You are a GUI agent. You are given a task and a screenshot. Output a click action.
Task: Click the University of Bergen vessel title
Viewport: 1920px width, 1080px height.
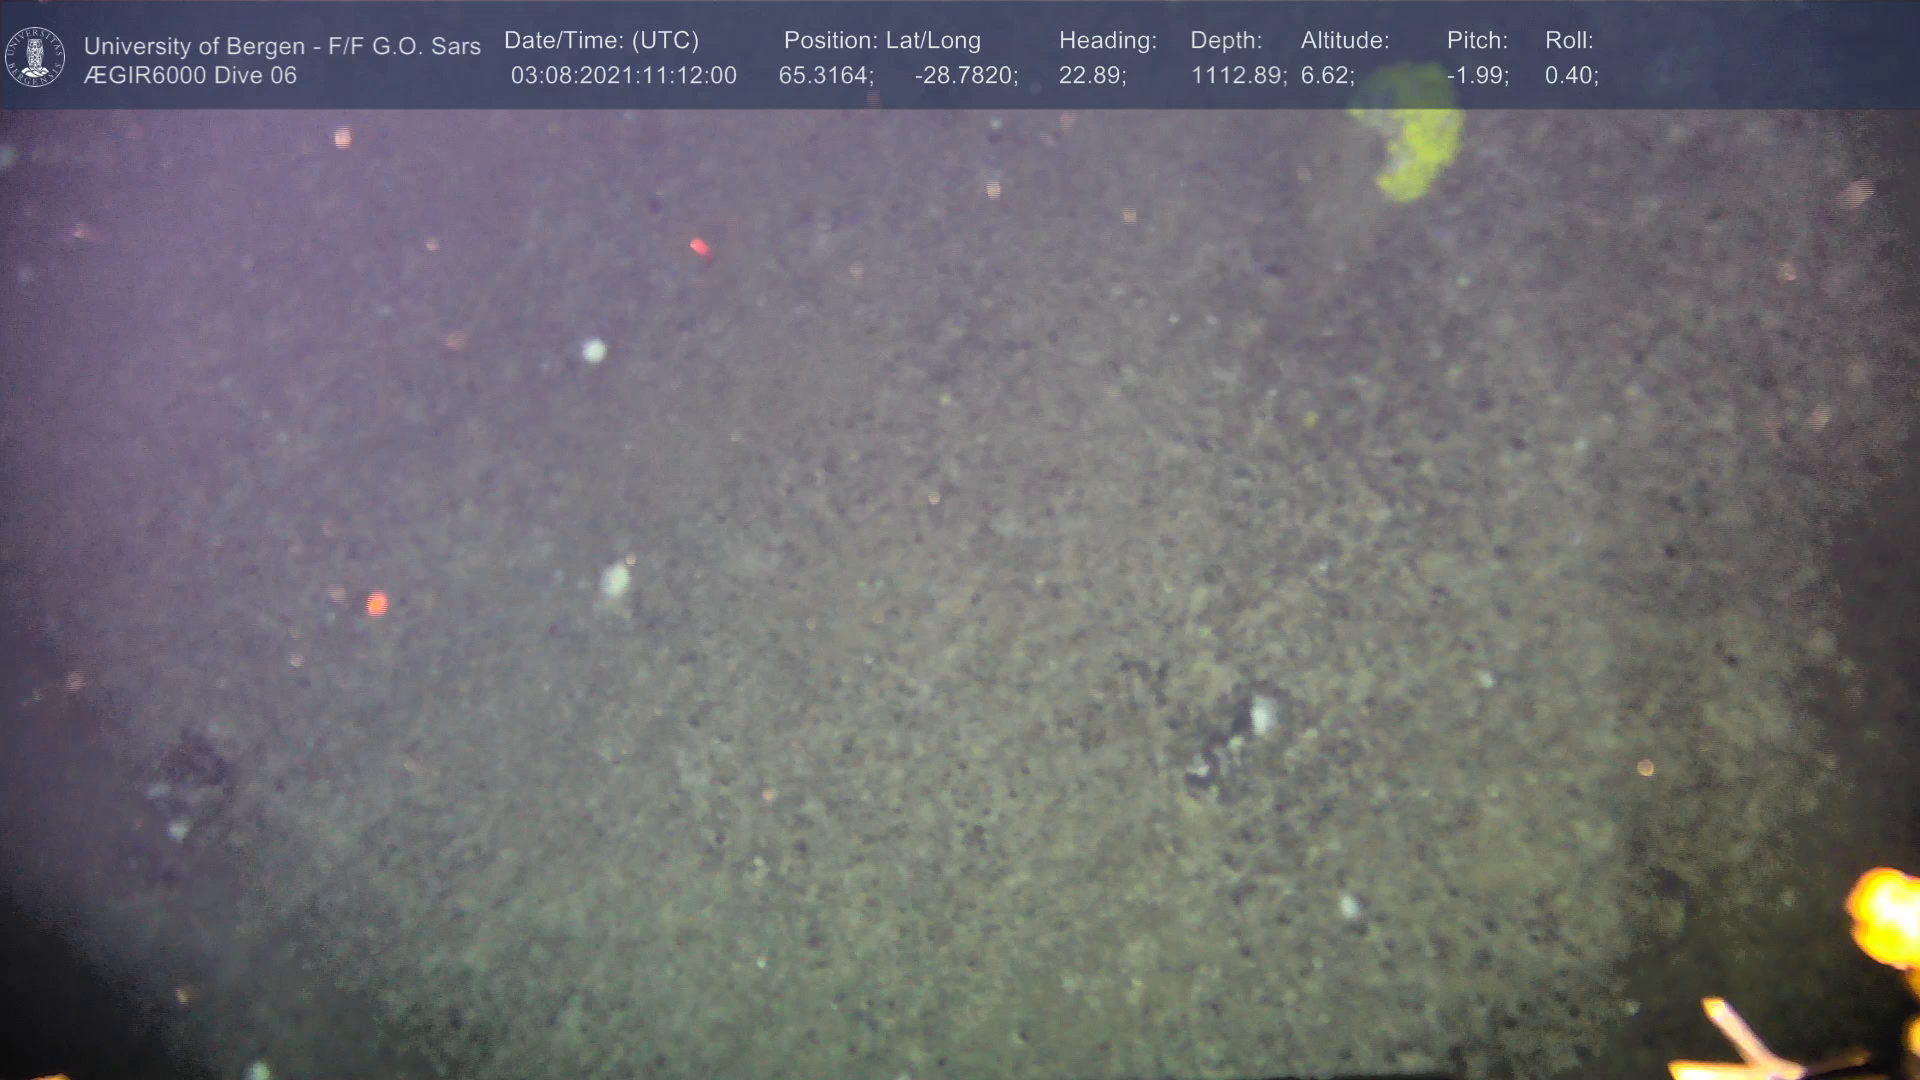click(x=282, y=46)
